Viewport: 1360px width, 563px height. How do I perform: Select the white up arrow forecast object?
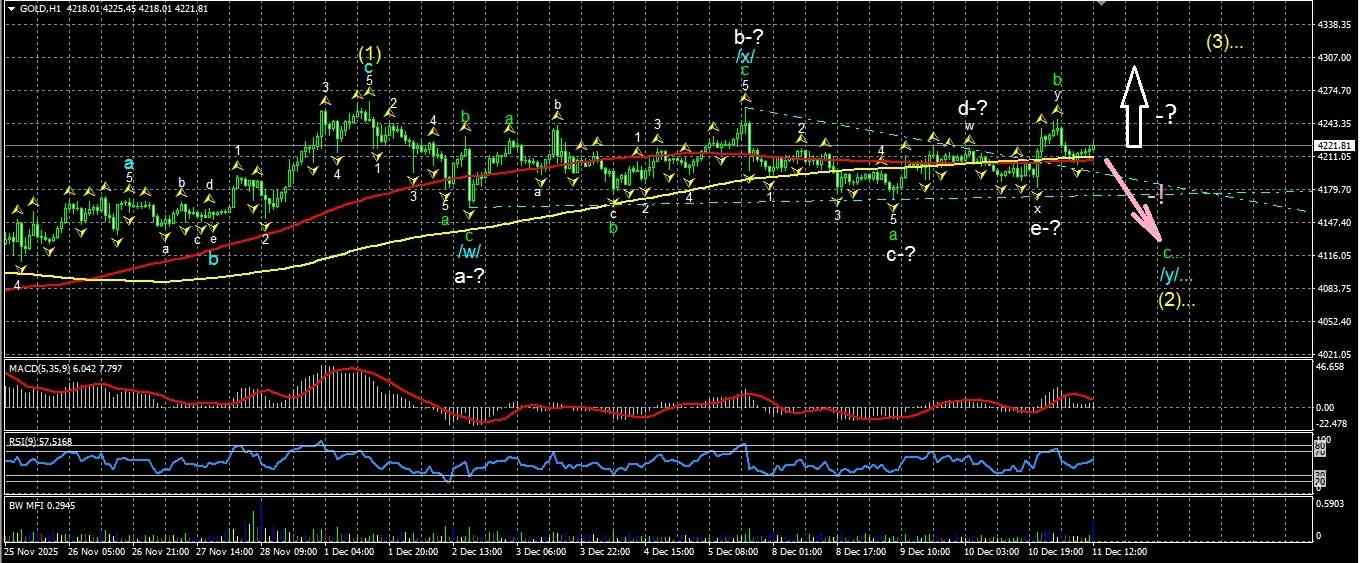click(1134, 108)
